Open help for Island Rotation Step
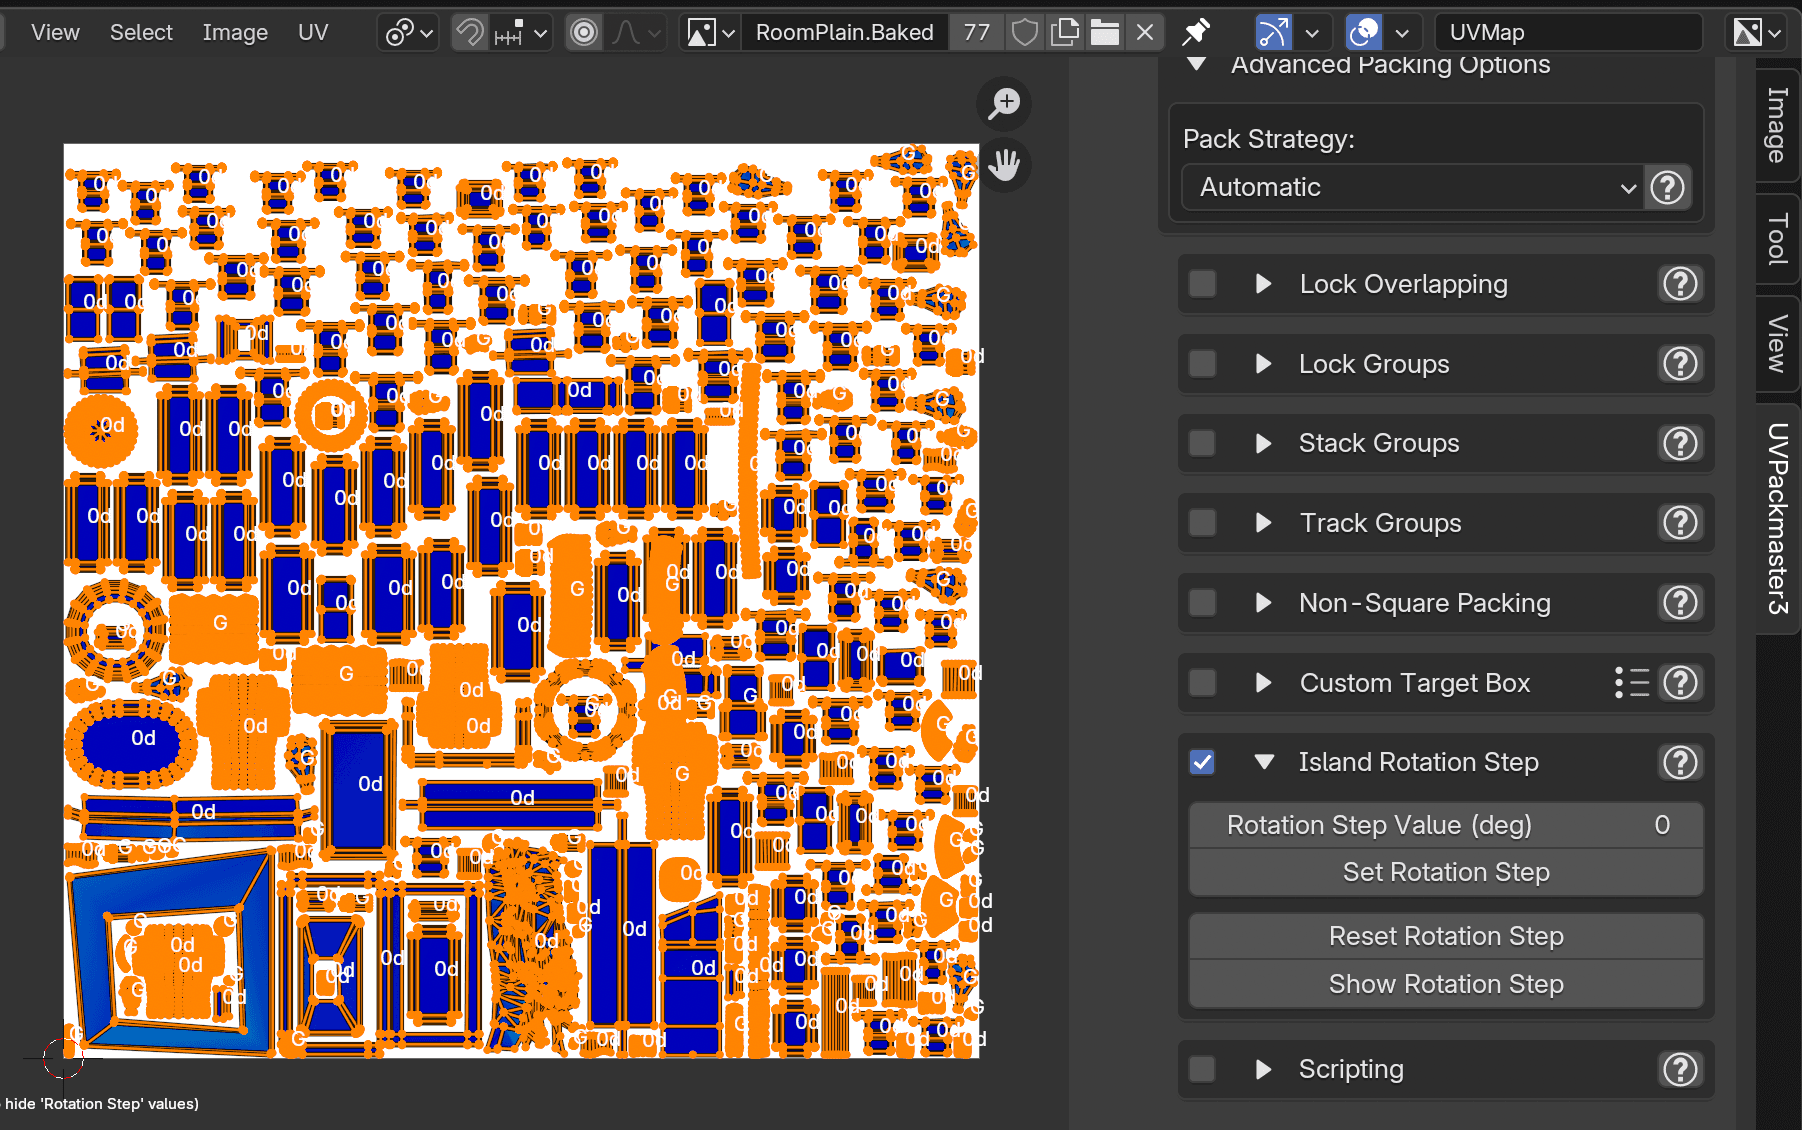Screen dimensions: 1802x1130 coord(1680,762)
